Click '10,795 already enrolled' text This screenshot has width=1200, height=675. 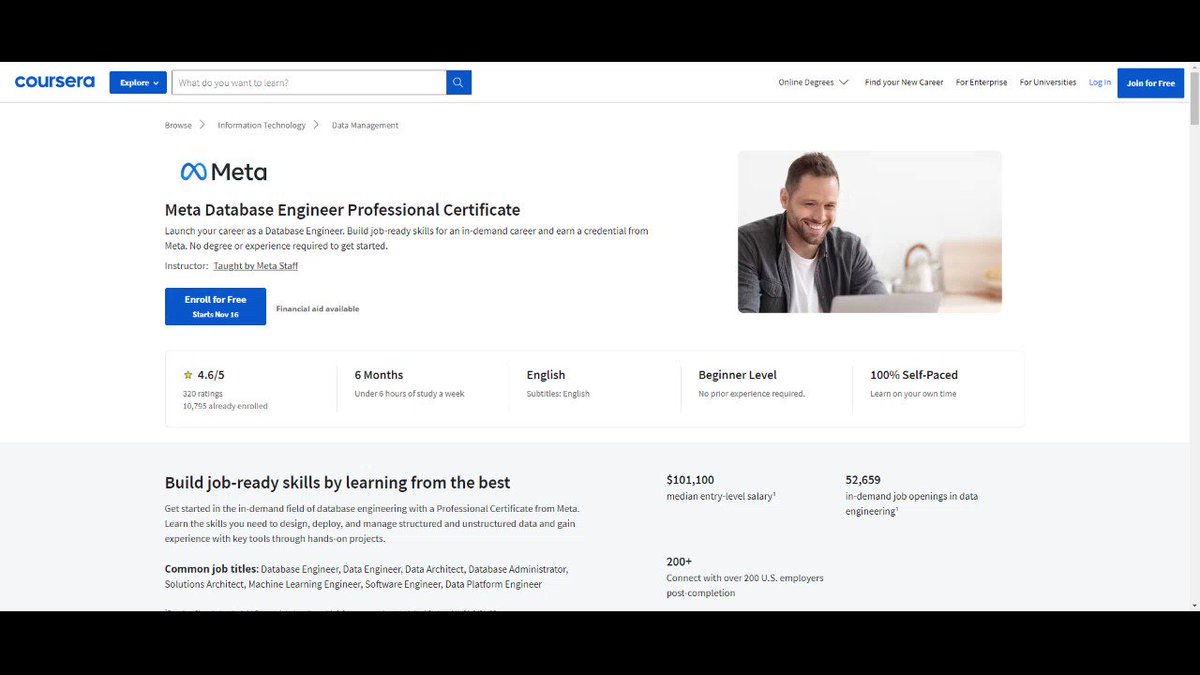[225, 406]
